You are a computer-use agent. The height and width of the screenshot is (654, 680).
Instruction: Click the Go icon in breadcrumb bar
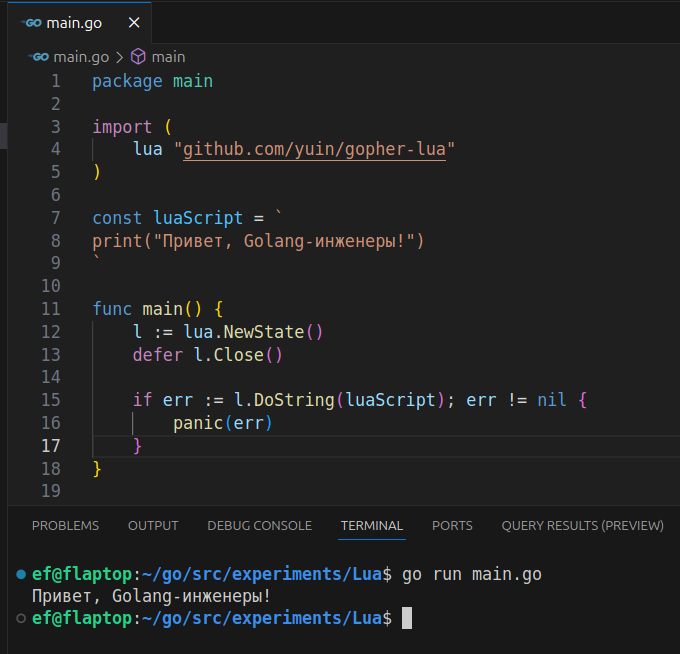pyautogui.click(x=39, y=57)
